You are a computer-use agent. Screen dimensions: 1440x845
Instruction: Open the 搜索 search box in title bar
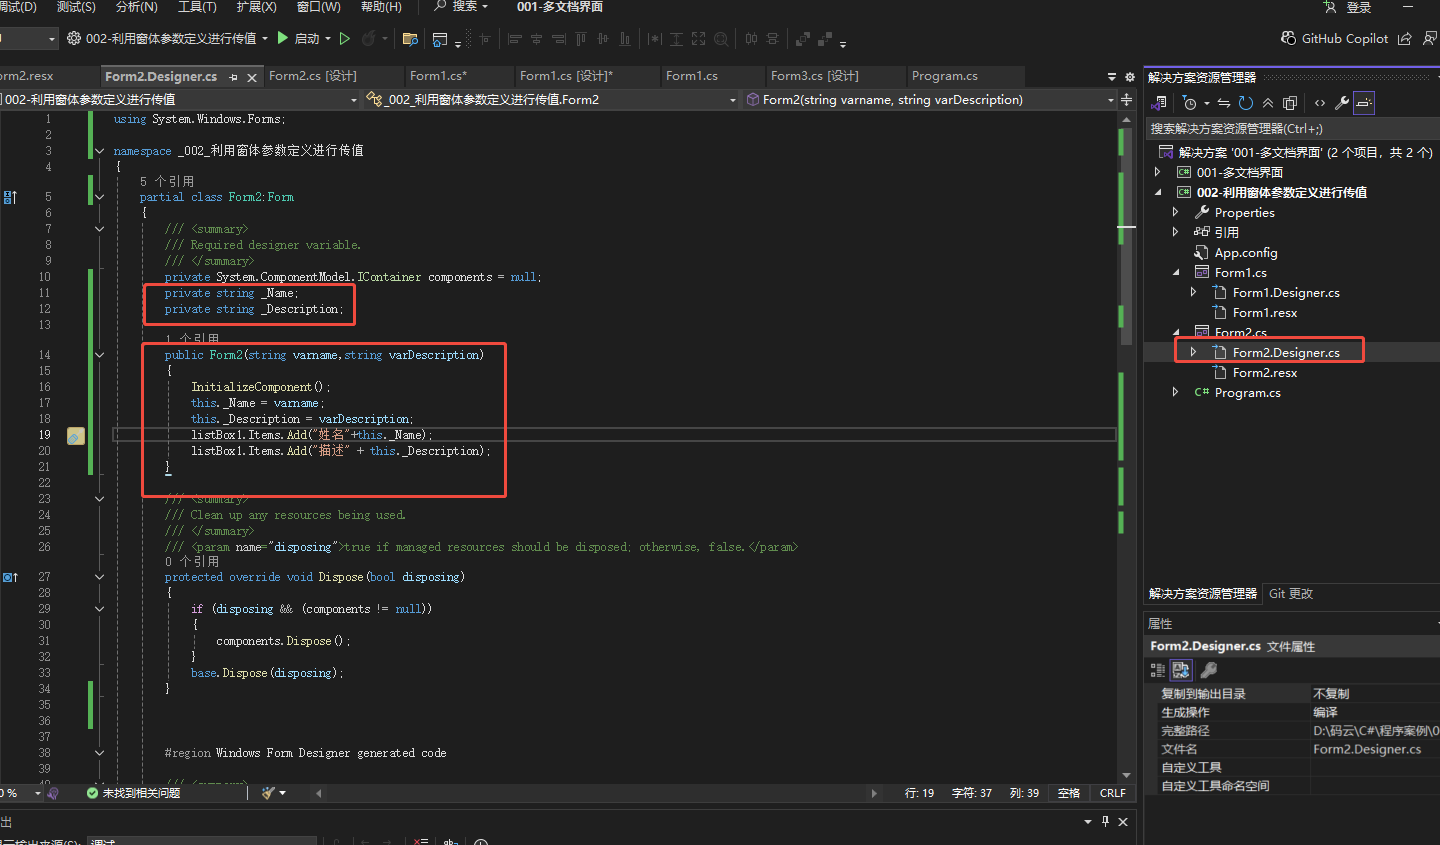(461, 6)
